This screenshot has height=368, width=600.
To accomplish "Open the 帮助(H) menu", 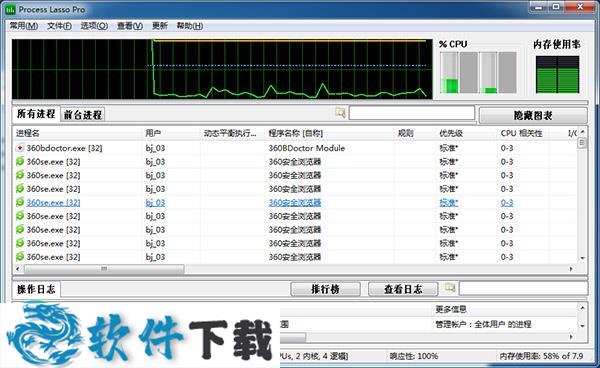I will click(189, 26).
